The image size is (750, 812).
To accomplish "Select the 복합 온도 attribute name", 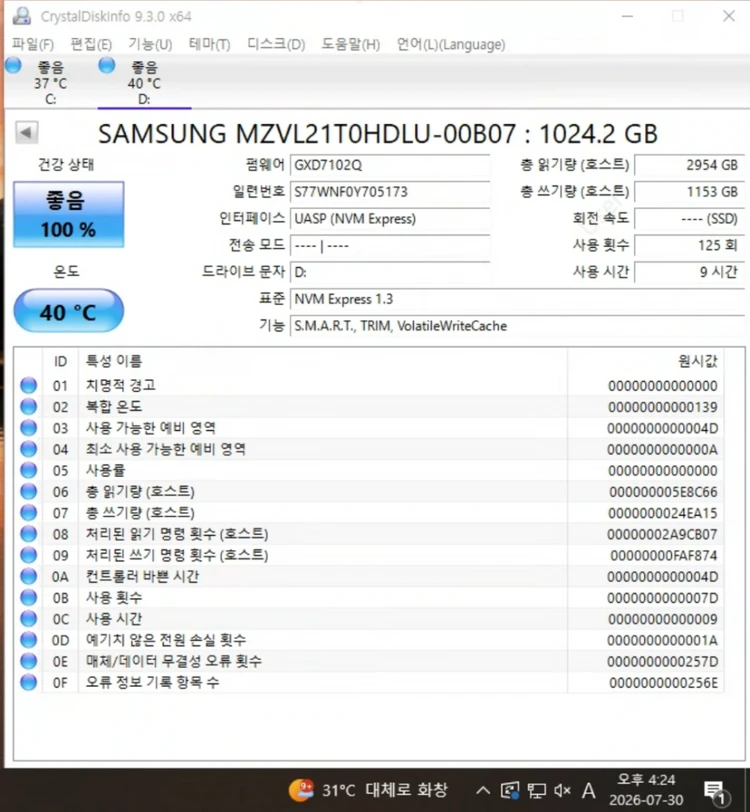I will click(113, 407).
